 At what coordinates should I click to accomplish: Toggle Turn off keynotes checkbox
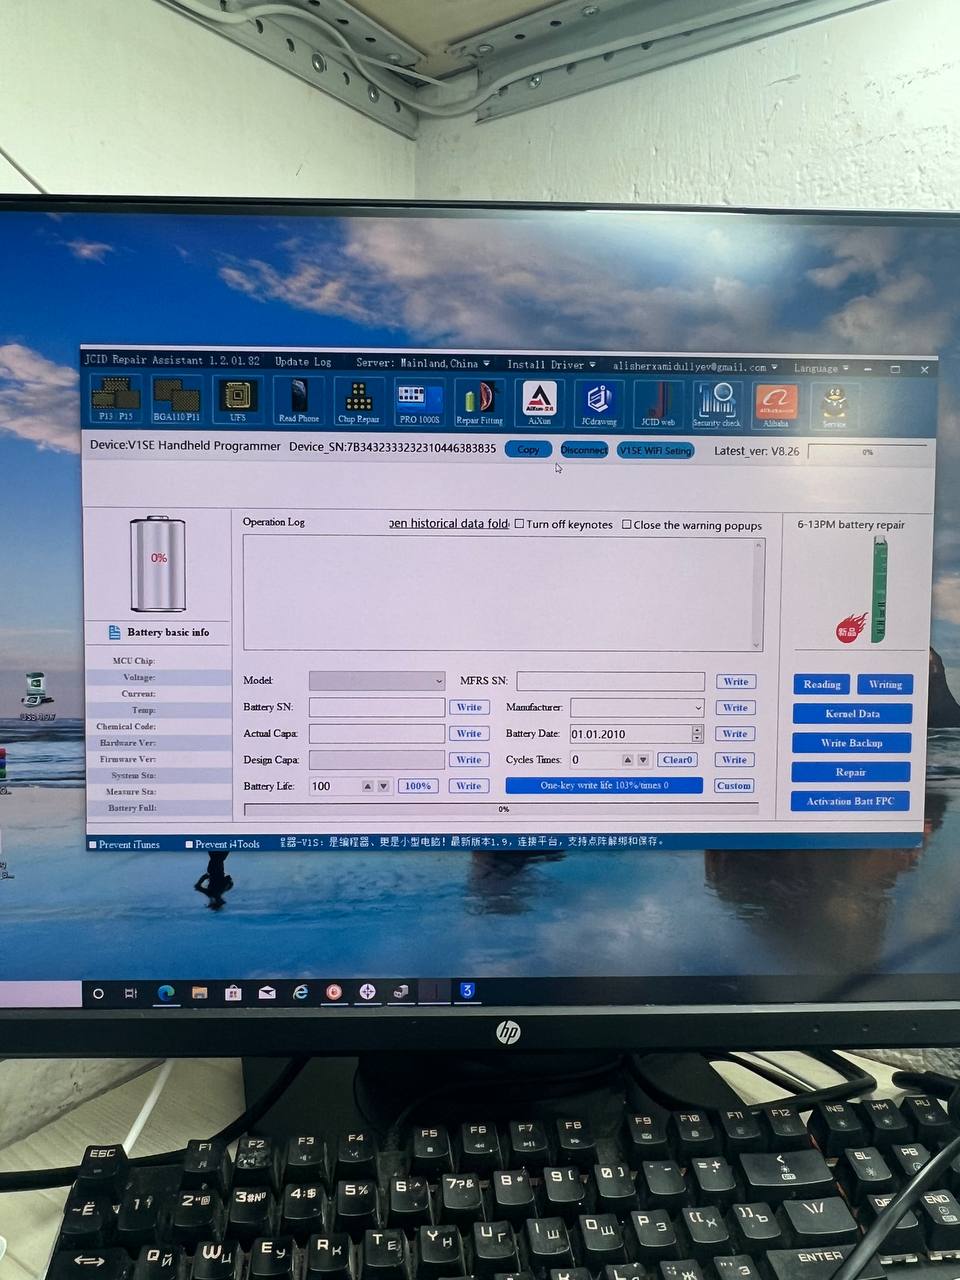pos(519,523)
